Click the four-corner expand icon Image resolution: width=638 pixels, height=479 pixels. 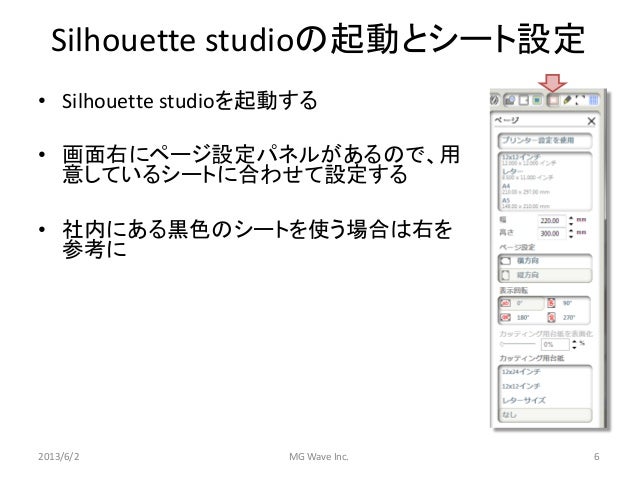(580, 100)
